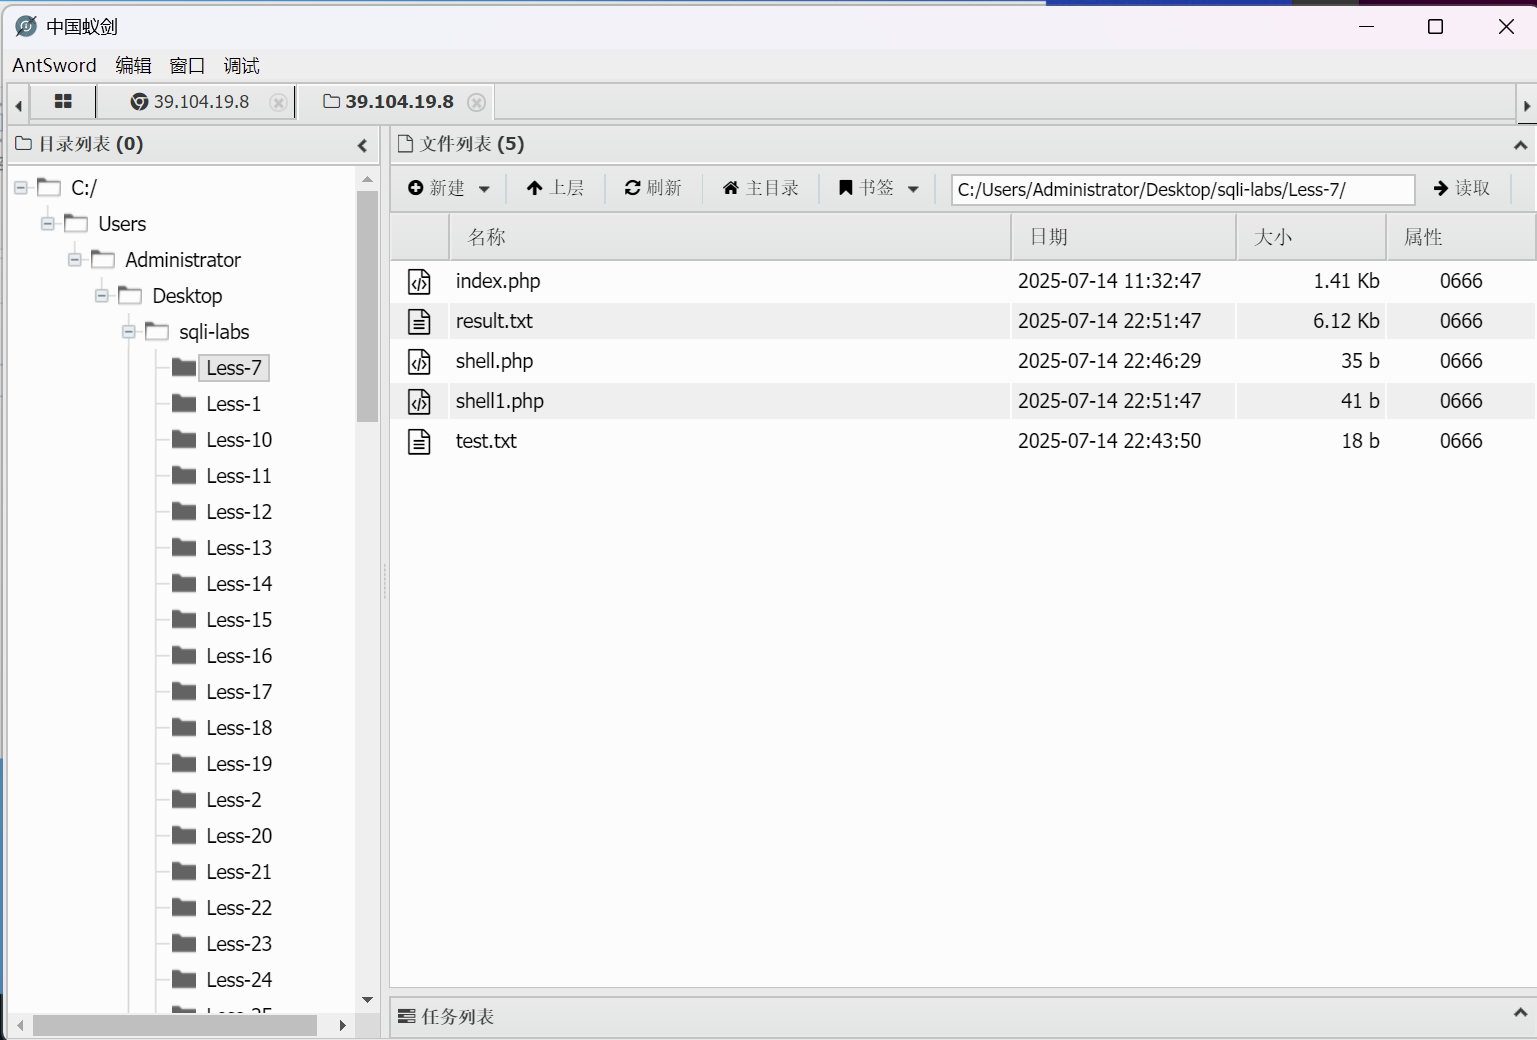Collapse the 目录列表 panel

[362, 146]
